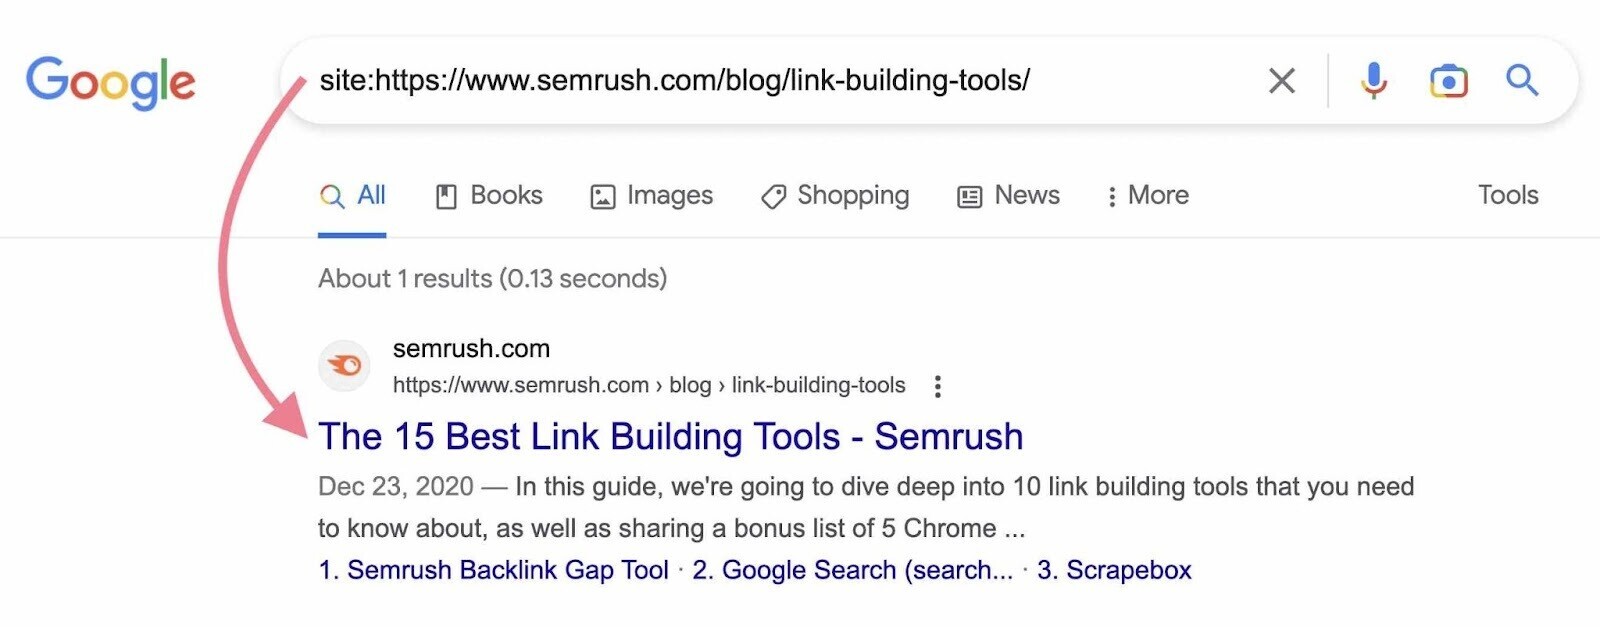Click the newspaper icon beside News
Image resolution: width=1600 pixels, height=627 pixels.
(x=967, y=195)
